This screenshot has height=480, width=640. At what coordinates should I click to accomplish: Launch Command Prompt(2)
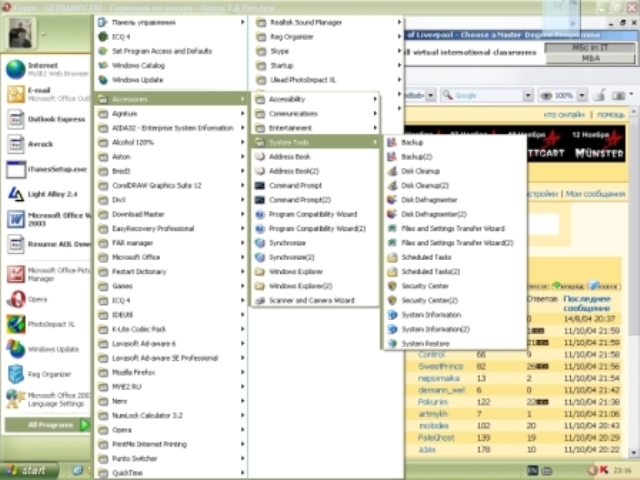tap(315, 200)
